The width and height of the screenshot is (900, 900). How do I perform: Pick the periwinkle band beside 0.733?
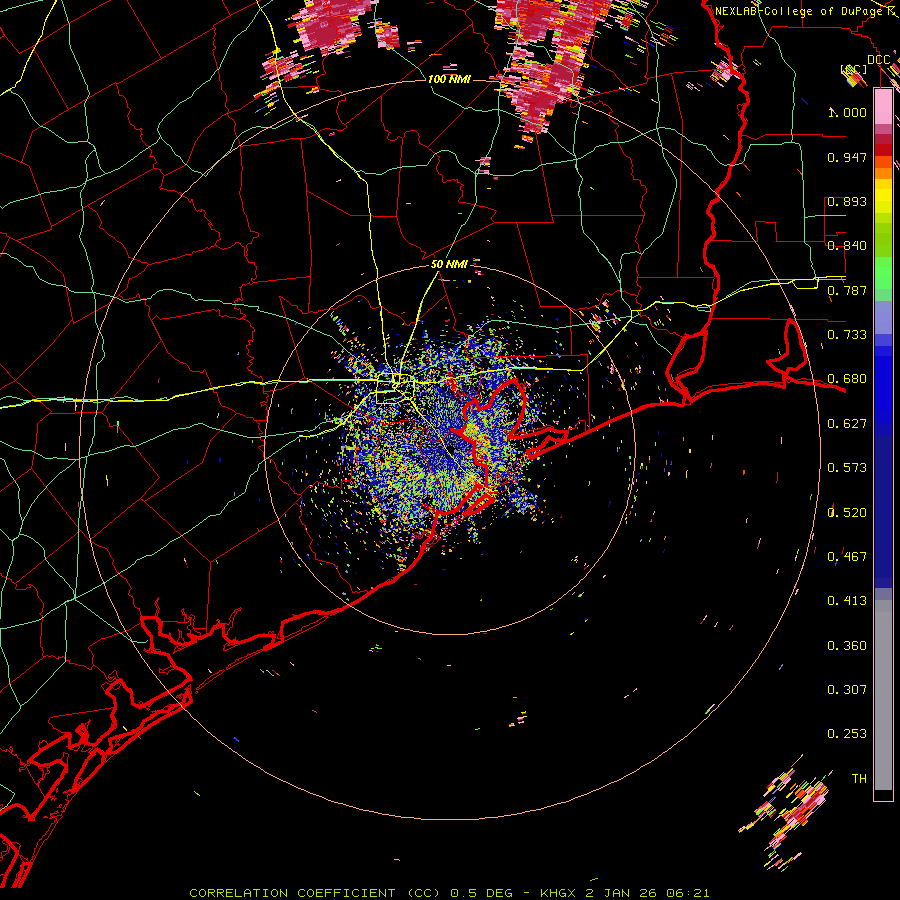(883, 317)
